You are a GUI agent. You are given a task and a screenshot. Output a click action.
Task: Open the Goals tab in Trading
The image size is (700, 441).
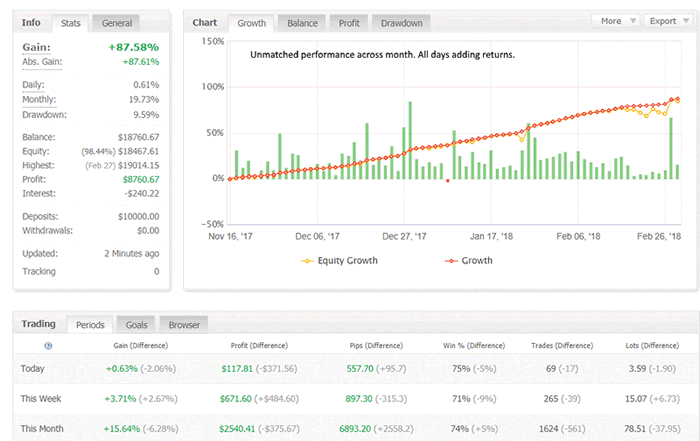tap(136, 324)
